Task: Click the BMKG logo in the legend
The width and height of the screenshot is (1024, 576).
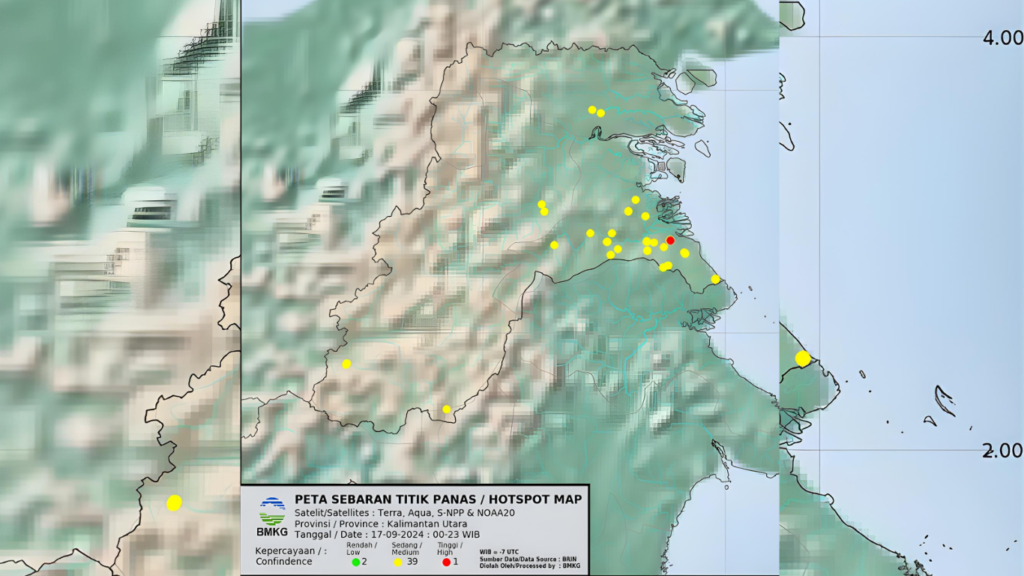Action: 272,517
